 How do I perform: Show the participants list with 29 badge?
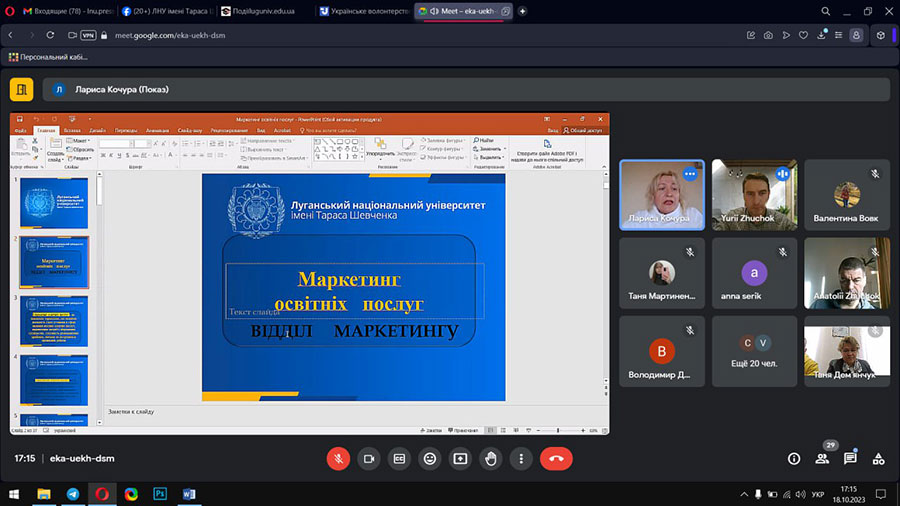click(x=822, y=458)
